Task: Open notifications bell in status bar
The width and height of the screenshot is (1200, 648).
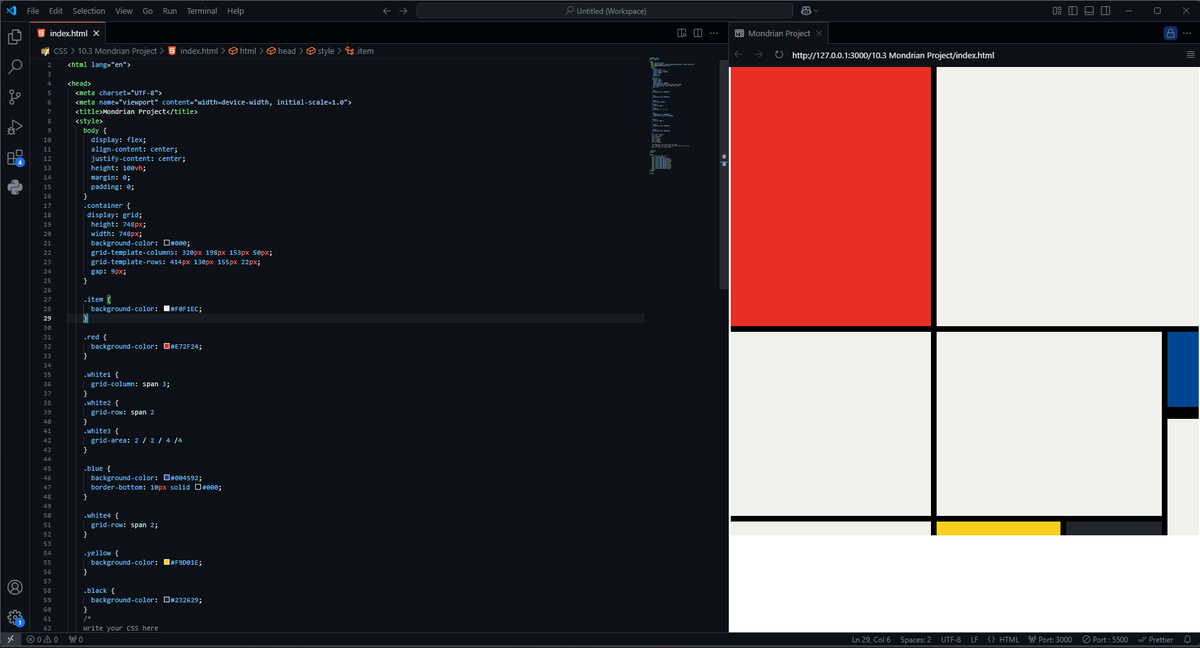Action: 1187,639
